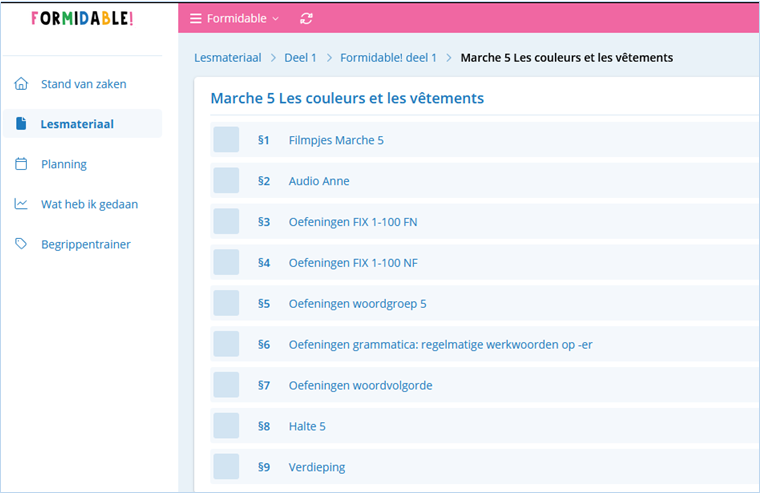Click the Formidable! logo

pyautogui.click(x=82, y=18)
